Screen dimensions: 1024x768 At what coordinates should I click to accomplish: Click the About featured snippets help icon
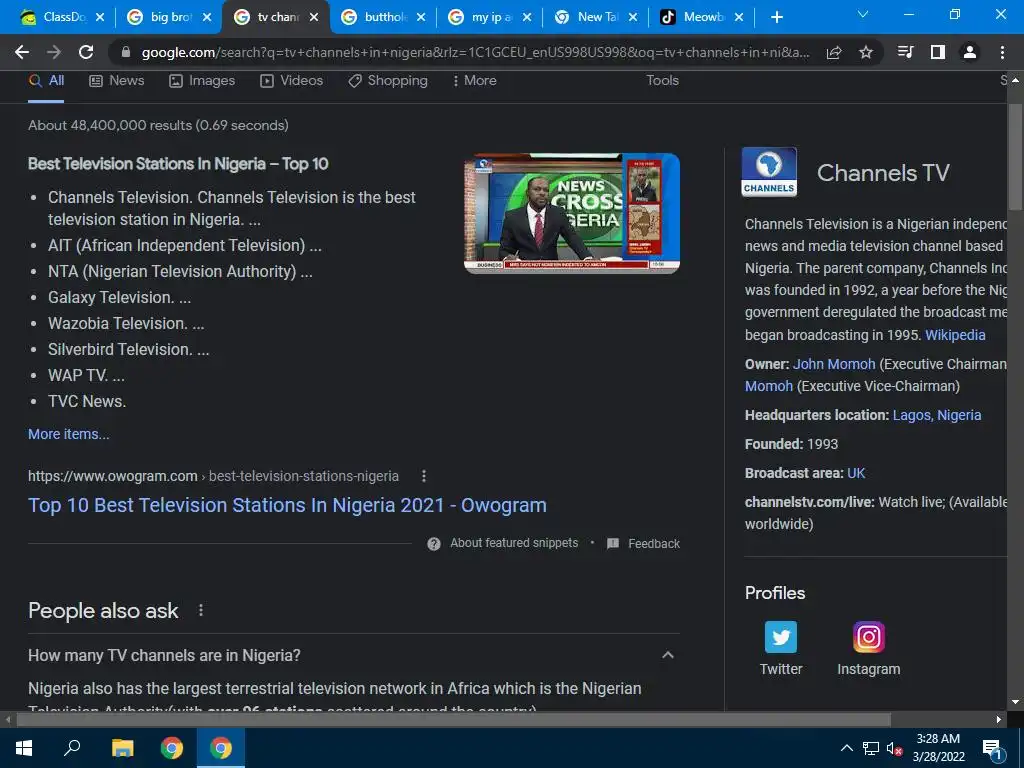click(x=434, y=544)
